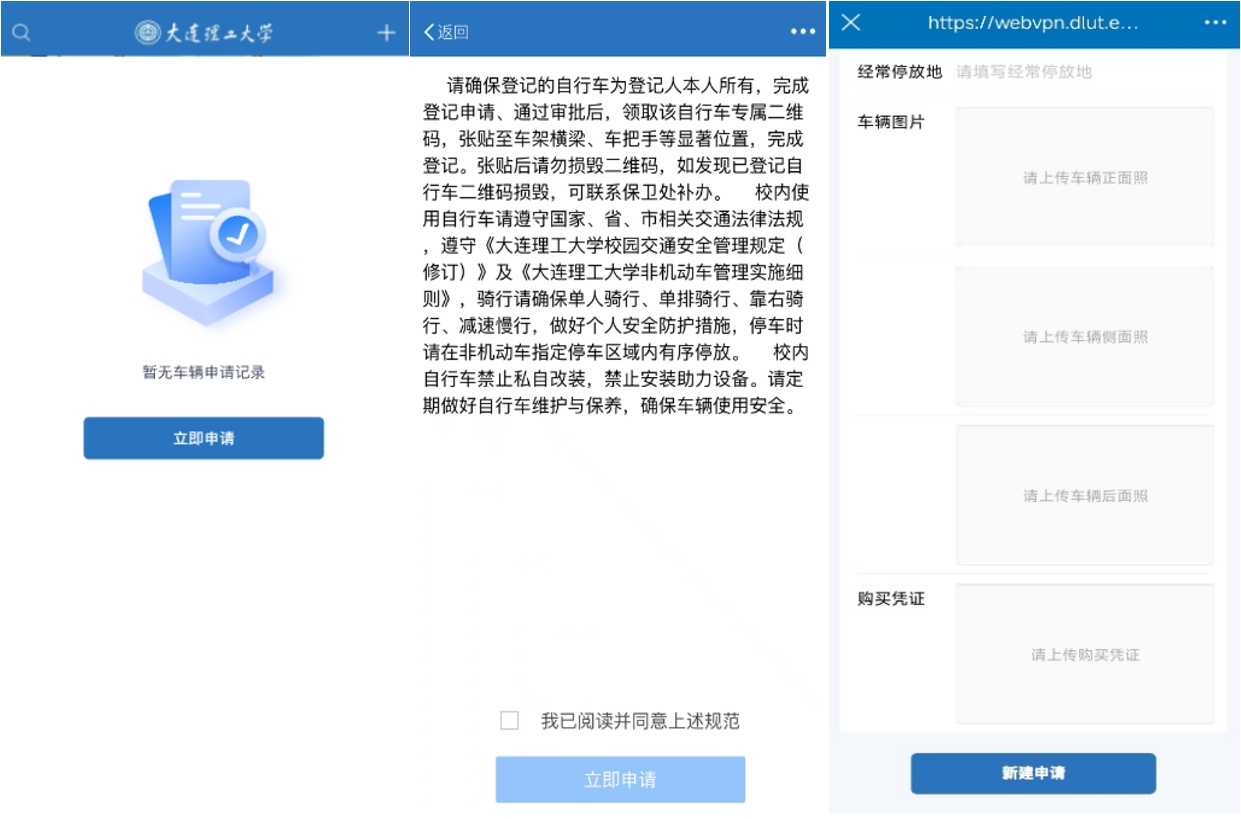Close the webvpn page with X icon

[851, 23]
